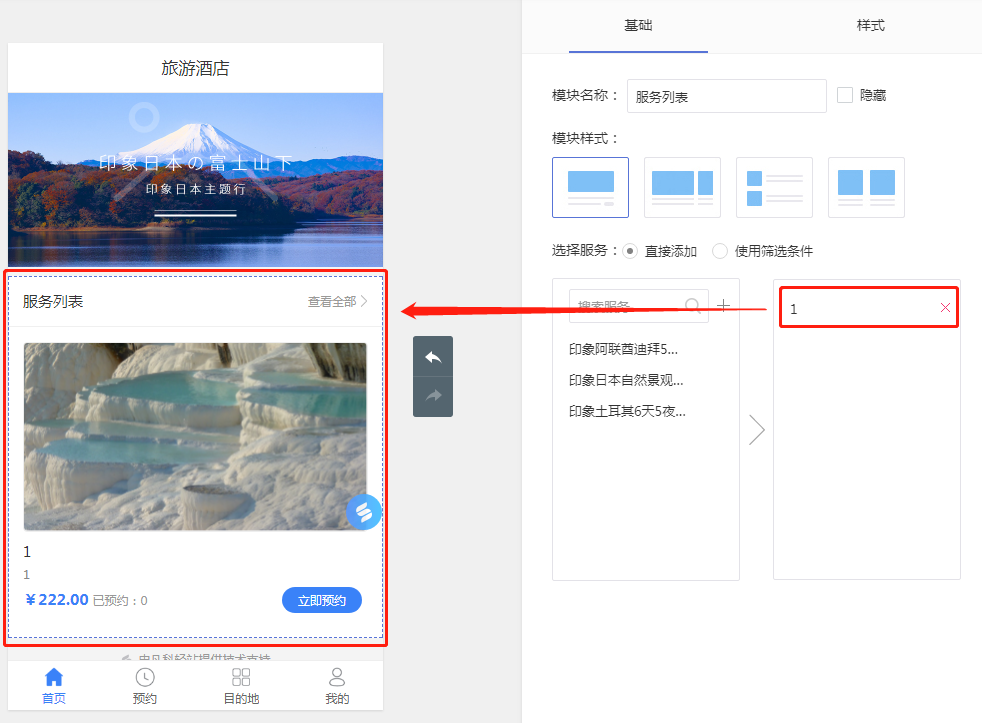The image size is (982, 723).
Task: Select the 首页 home icon in bottom nav
Action: coord(53,678)
